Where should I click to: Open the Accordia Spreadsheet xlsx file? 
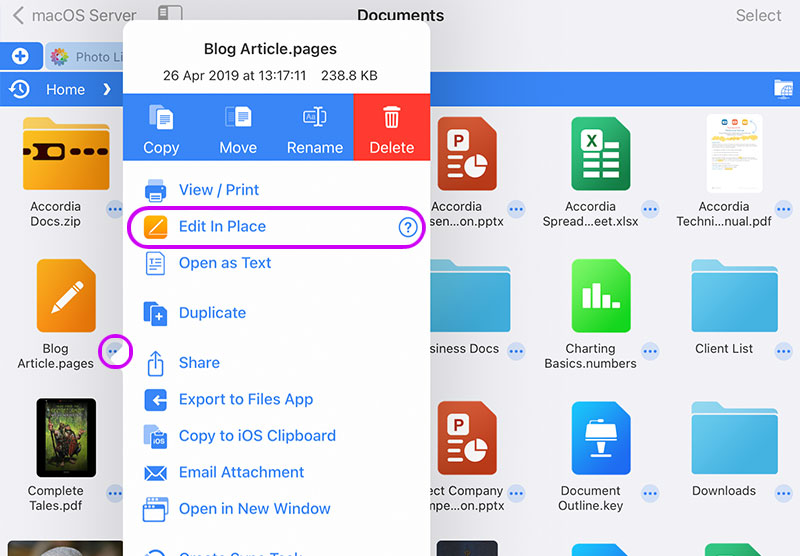(601, 154)
